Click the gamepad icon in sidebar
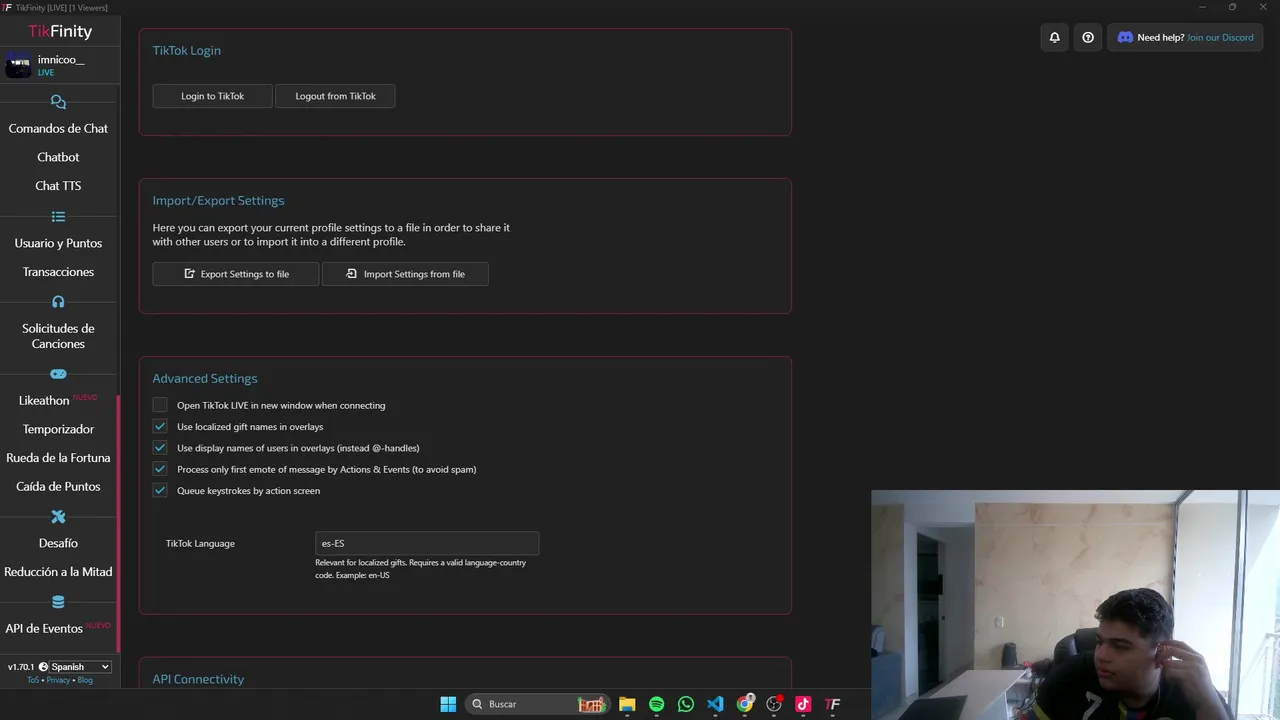The width and height of the screenshot is (1280, 720). click(x=58, y=374)
